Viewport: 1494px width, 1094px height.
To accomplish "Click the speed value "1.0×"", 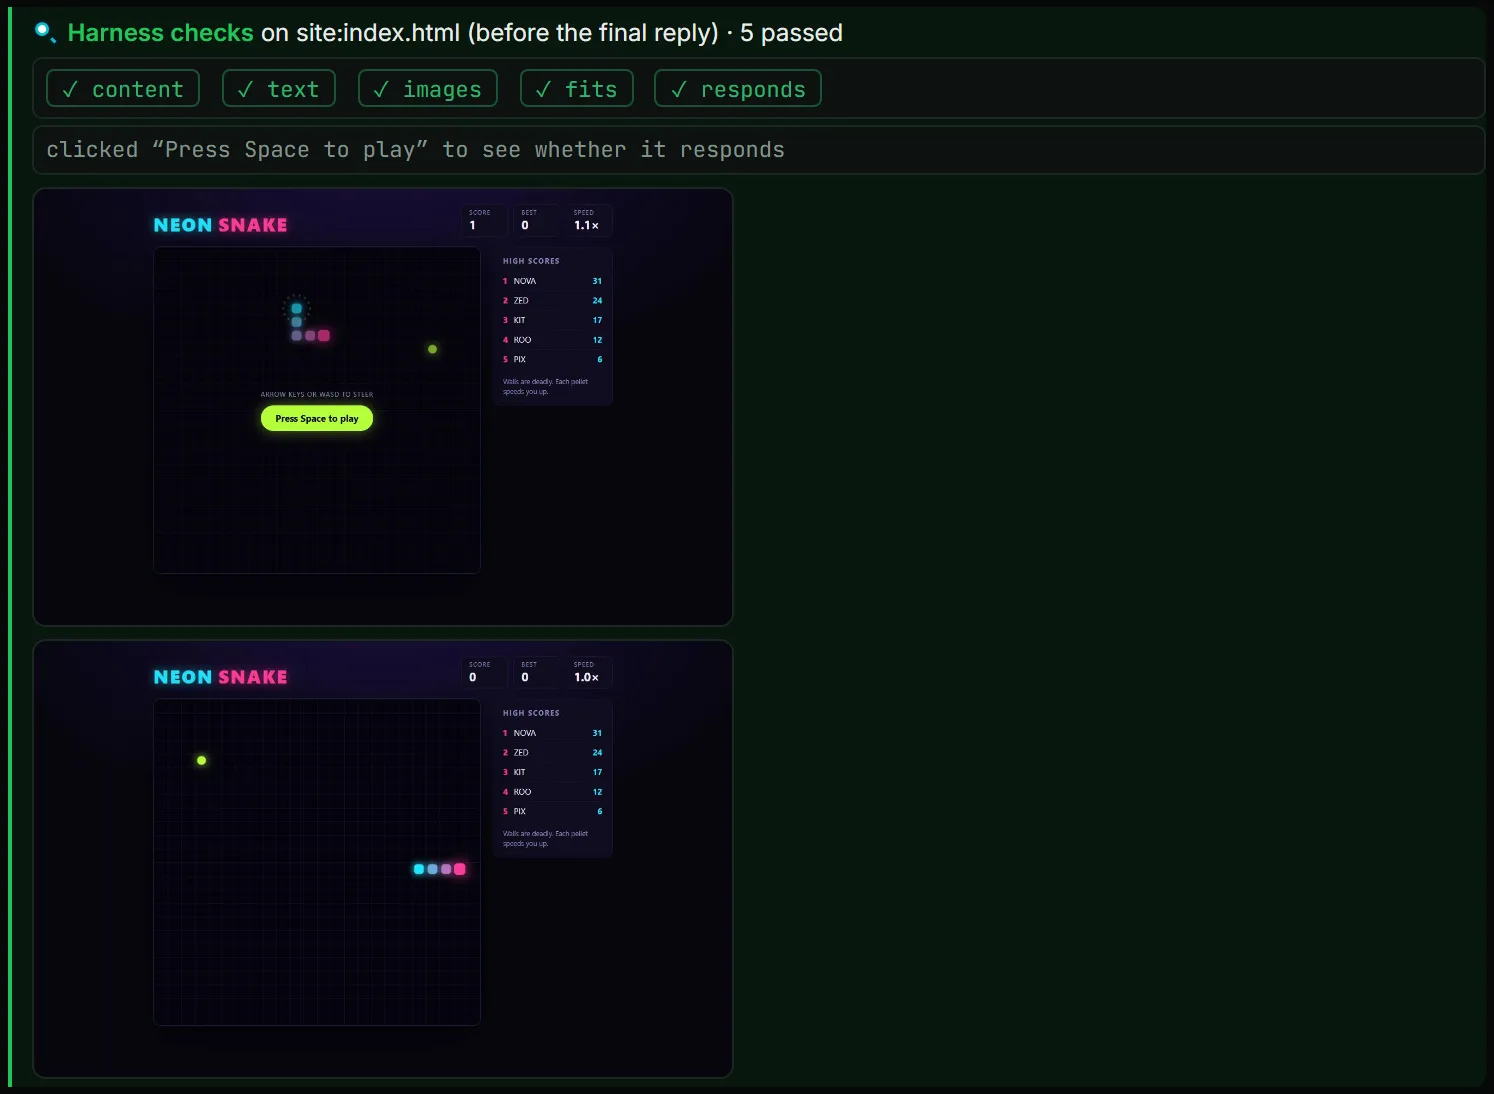I will [x=586, y=678].
